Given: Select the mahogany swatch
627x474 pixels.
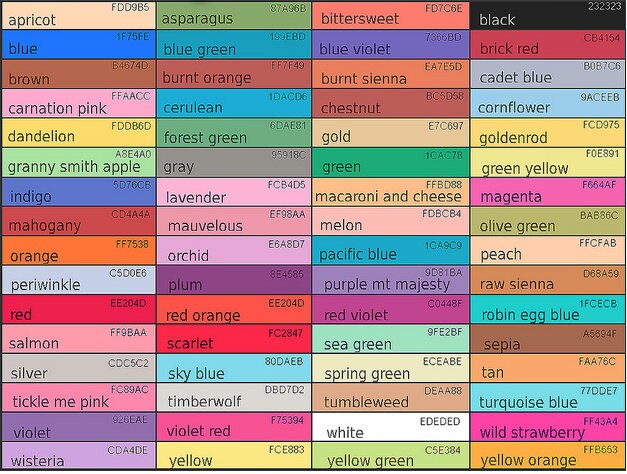Looking at the screenshot, I should (x=78, y=221).
